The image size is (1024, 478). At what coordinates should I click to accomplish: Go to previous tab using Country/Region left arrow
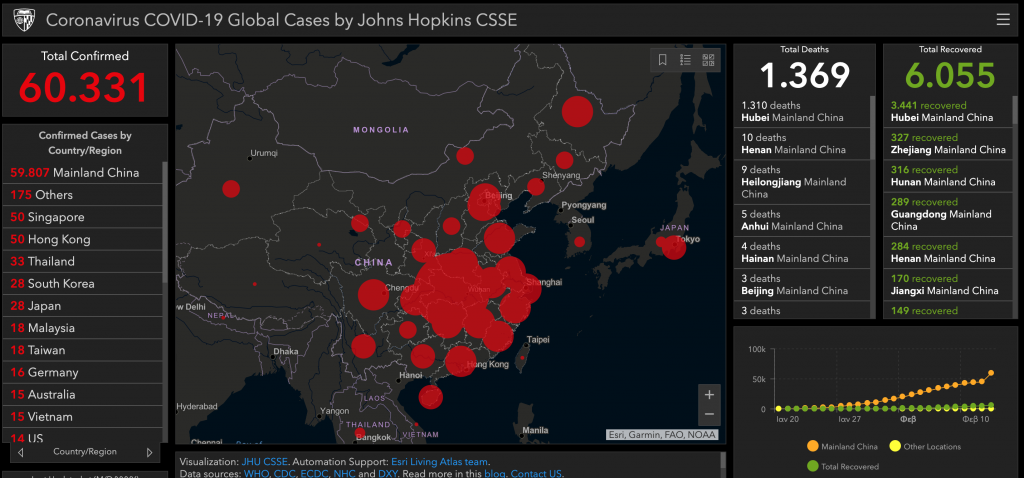(x=22, y=452)
